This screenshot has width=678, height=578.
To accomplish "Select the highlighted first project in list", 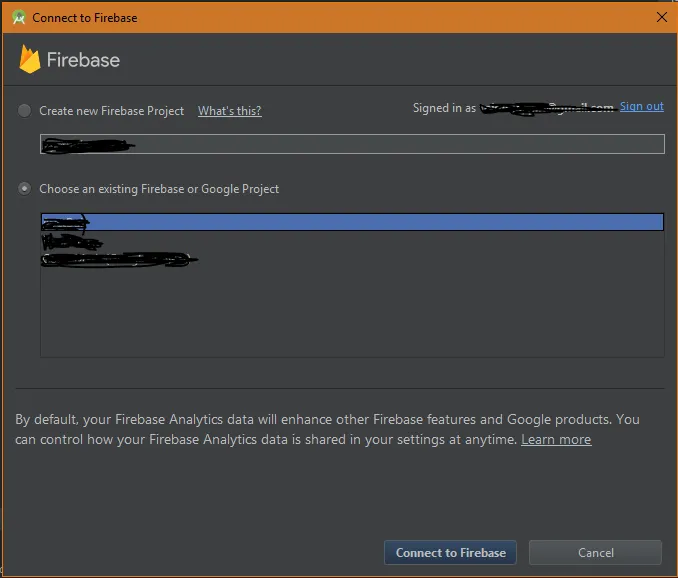I will [352, 222].
